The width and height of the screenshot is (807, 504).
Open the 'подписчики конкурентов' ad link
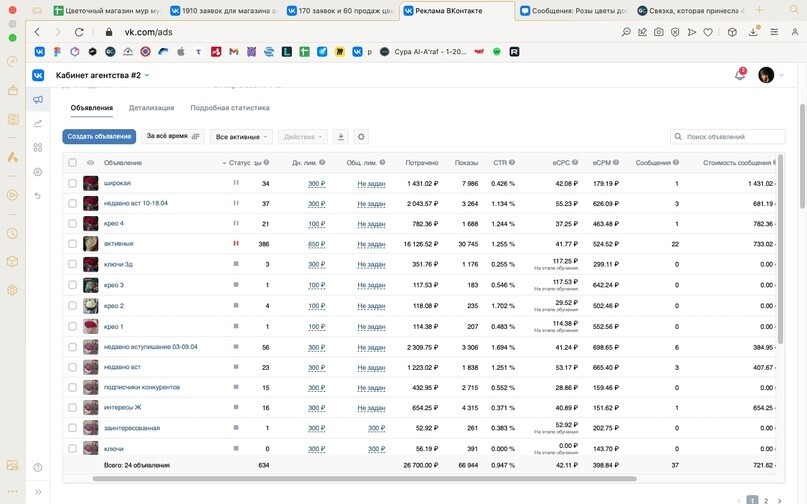pos(142,387)
